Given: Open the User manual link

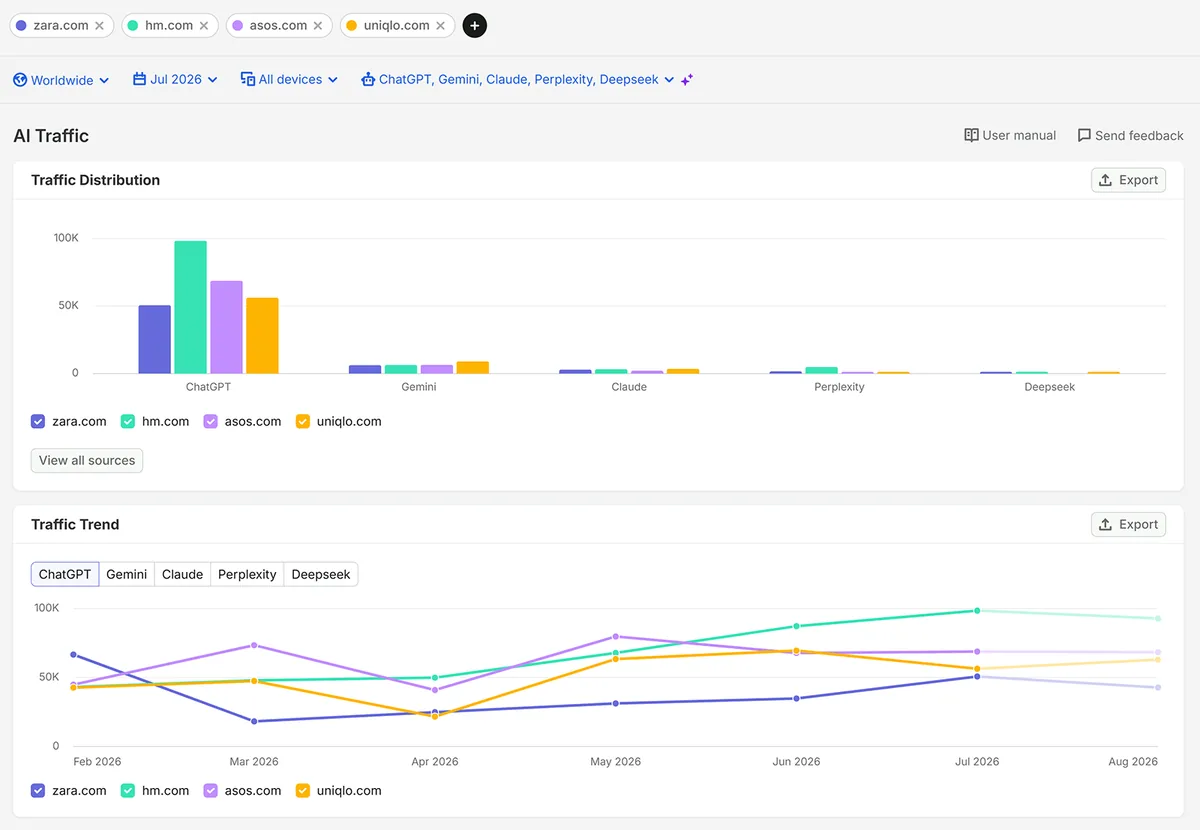Looking at the screenshot, I should coord(1010,135).
